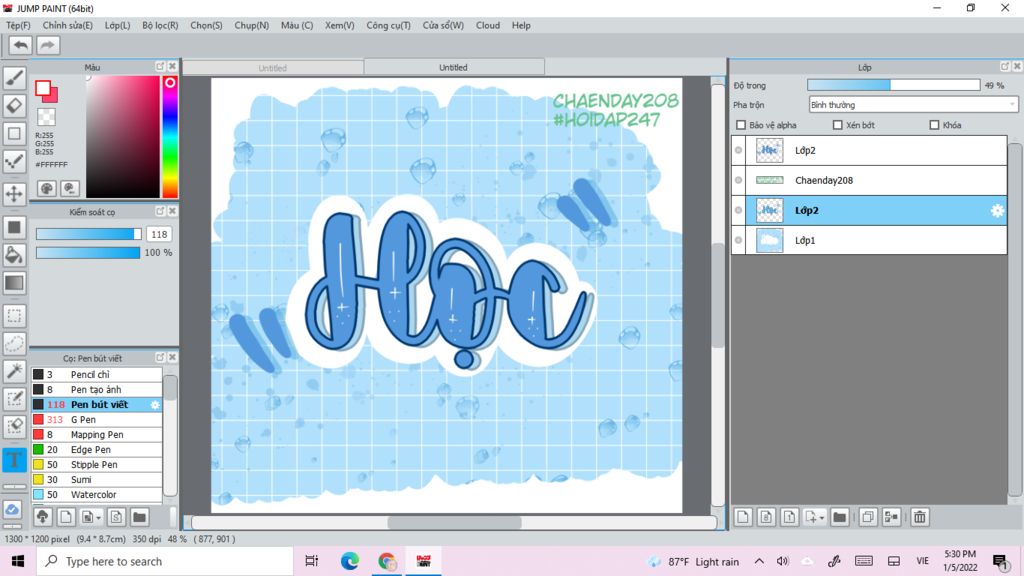Open Microsoft Edge from the taskbar
Viewport: 1024px width, 576px height.
(x=349, y=561)
